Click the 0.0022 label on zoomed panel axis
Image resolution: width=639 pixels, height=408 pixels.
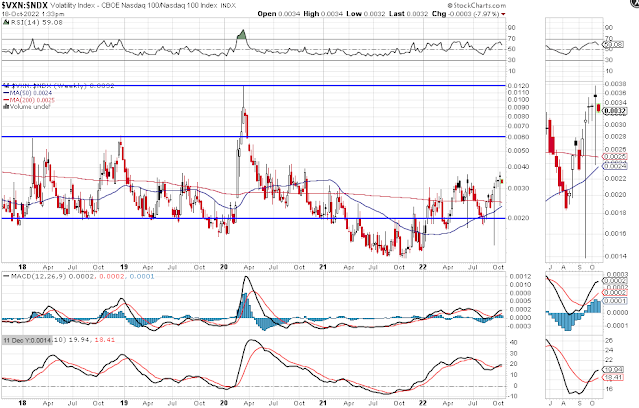[615, 179]
